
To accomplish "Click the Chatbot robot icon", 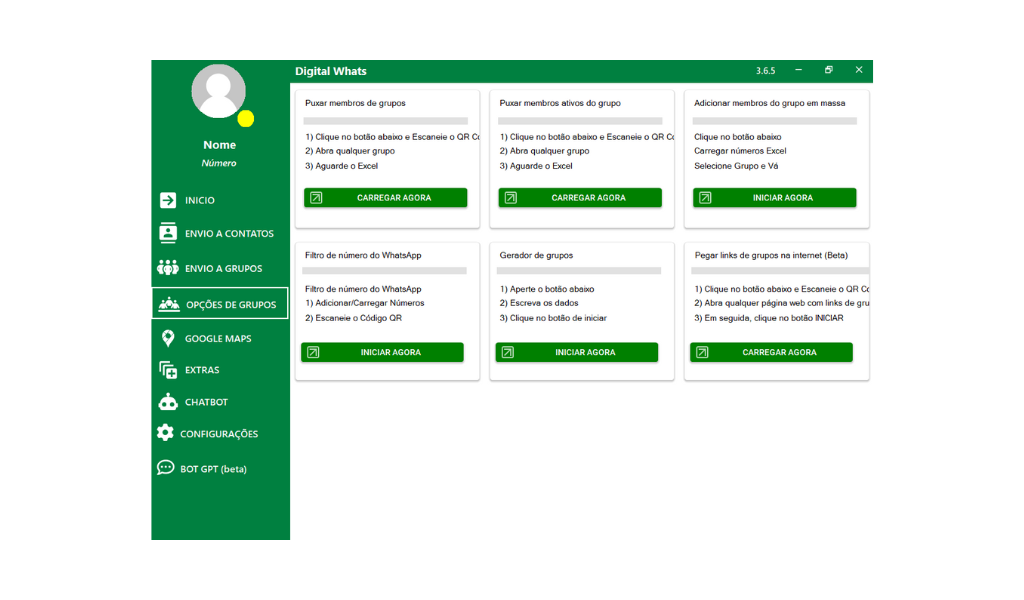I will click(x=168, y=402).
